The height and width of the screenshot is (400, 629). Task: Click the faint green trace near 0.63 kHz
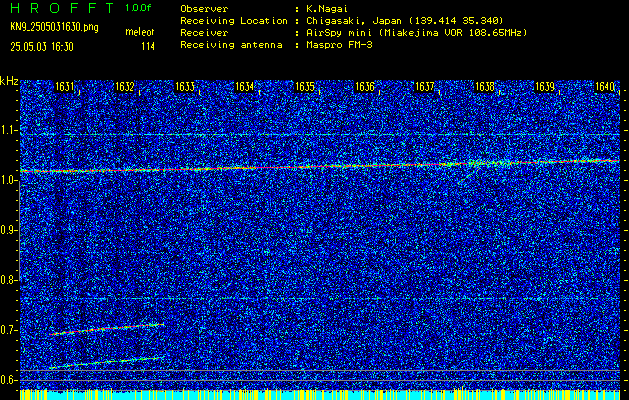(107, 362)
